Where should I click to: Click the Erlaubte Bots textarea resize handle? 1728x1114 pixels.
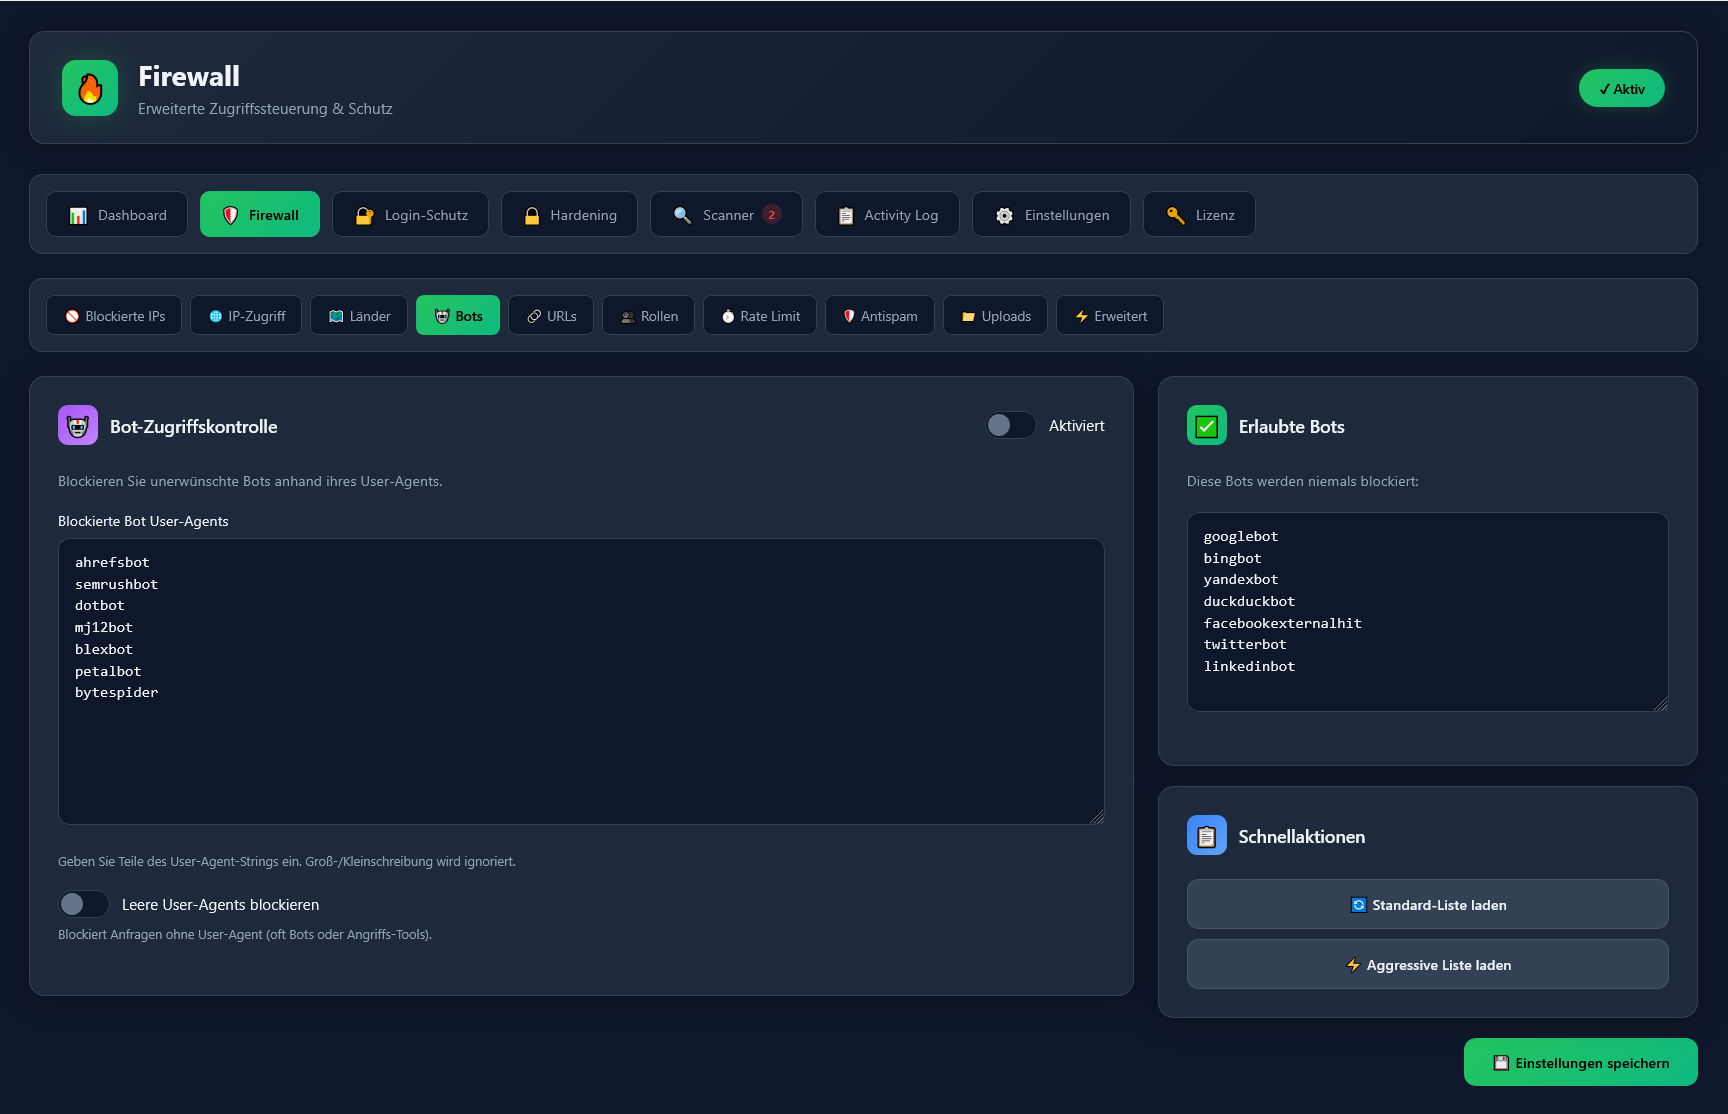click(x=1660, y=704)
